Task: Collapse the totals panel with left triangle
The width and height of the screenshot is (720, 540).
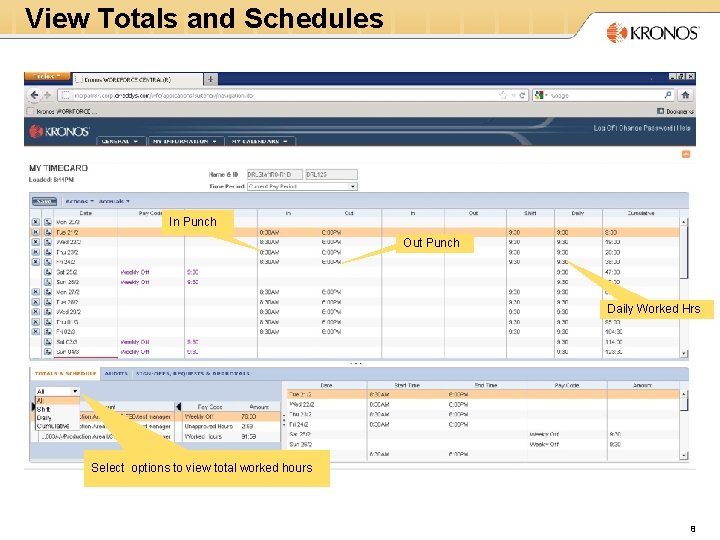Action: click(178, 406)
